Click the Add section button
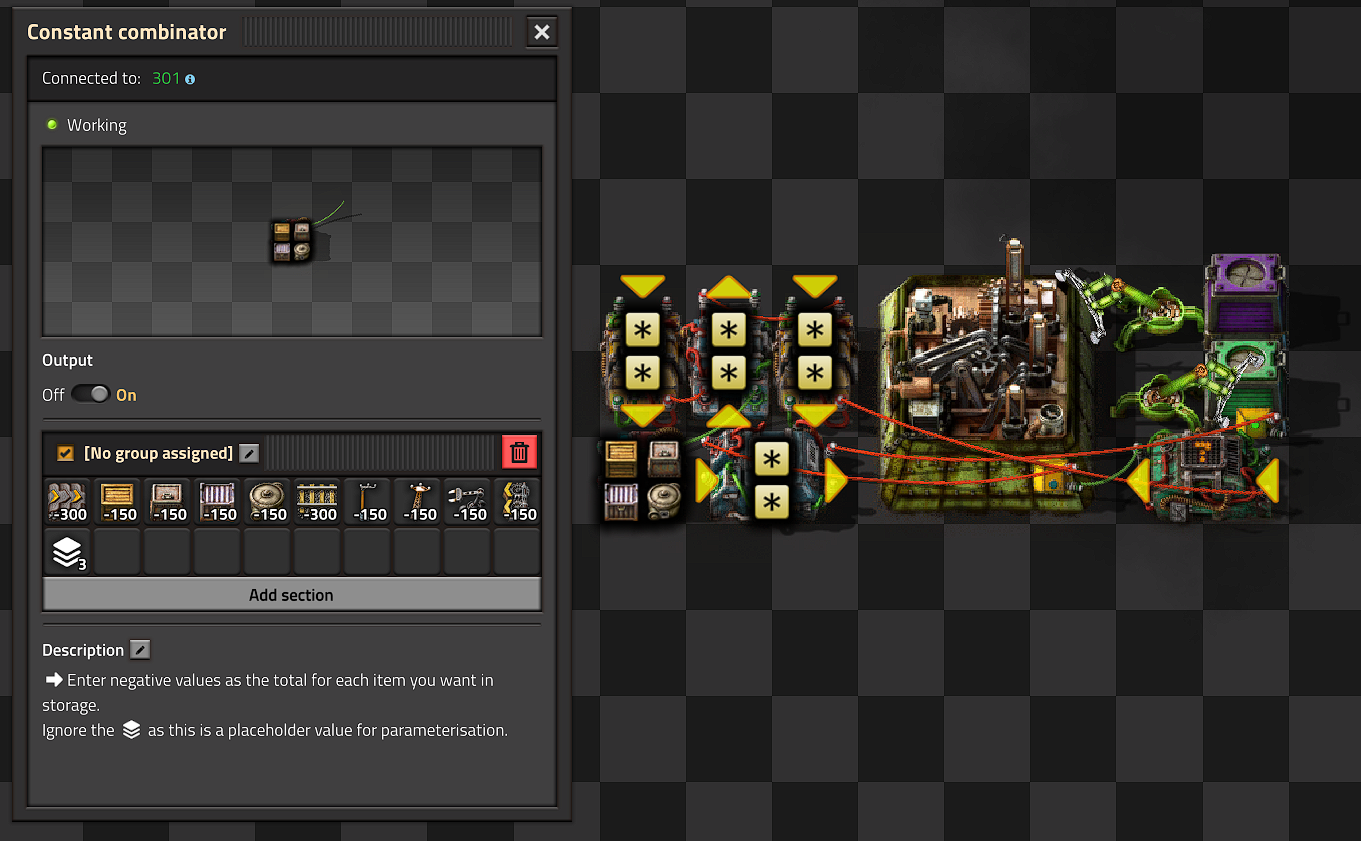The image size is (1361, 841). coord(291,595)
